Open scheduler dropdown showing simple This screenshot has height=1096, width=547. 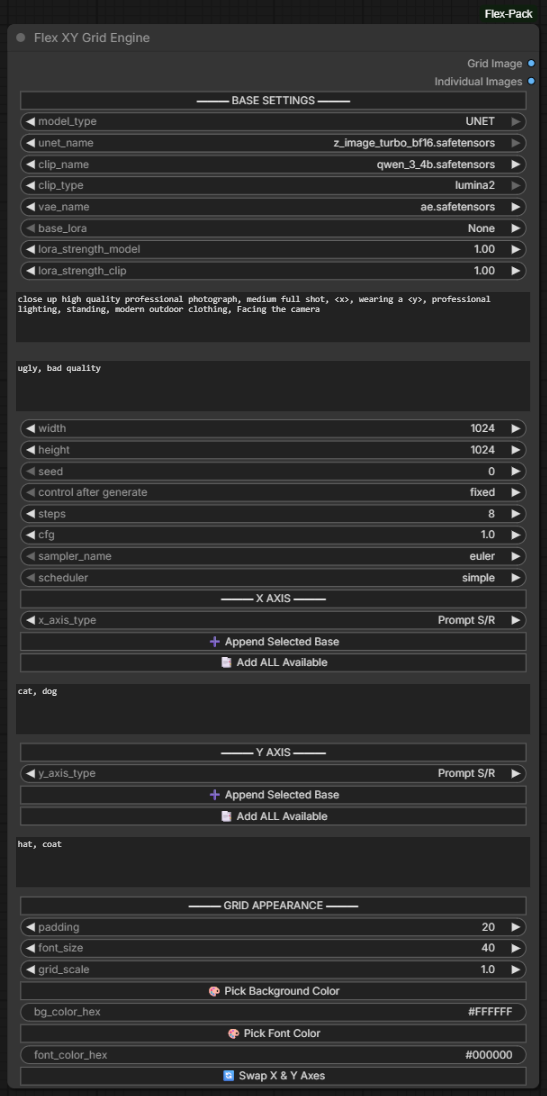click(273, 577)
